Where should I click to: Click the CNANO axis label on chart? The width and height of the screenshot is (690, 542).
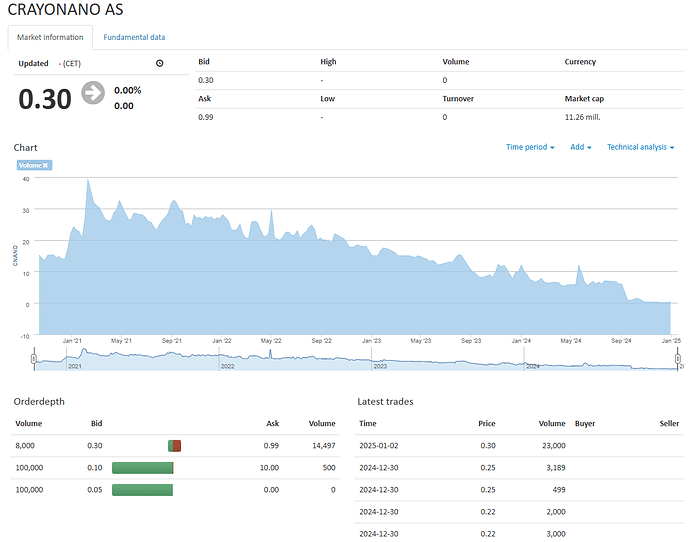[15, 256]
